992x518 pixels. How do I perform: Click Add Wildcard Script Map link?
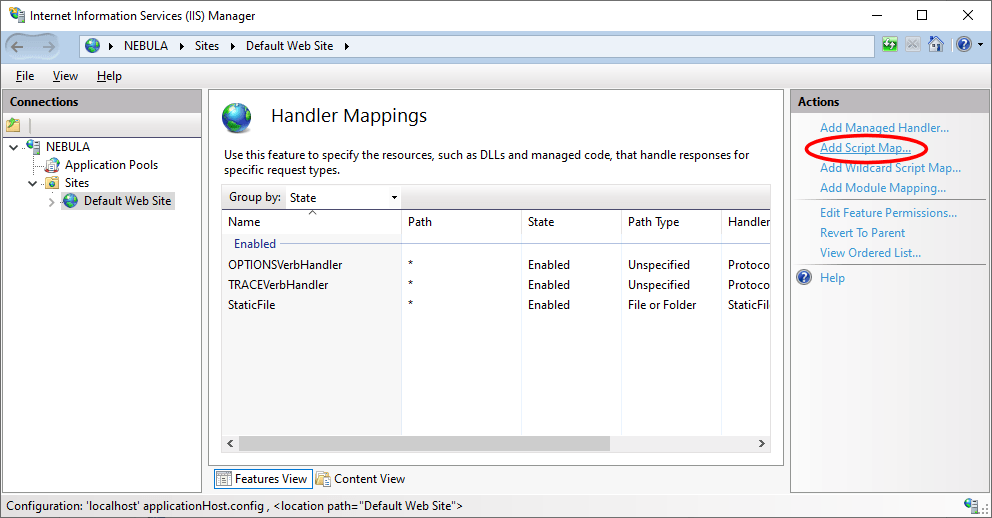(x=890, y=168)
